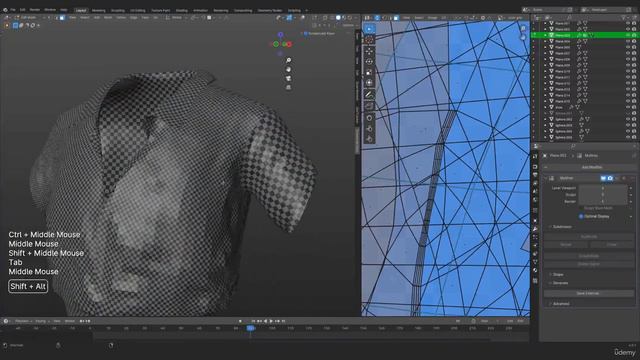Viewport: 640px width, 360px height.
Task: Click the Play animation button in timeline
Action: 271,321
